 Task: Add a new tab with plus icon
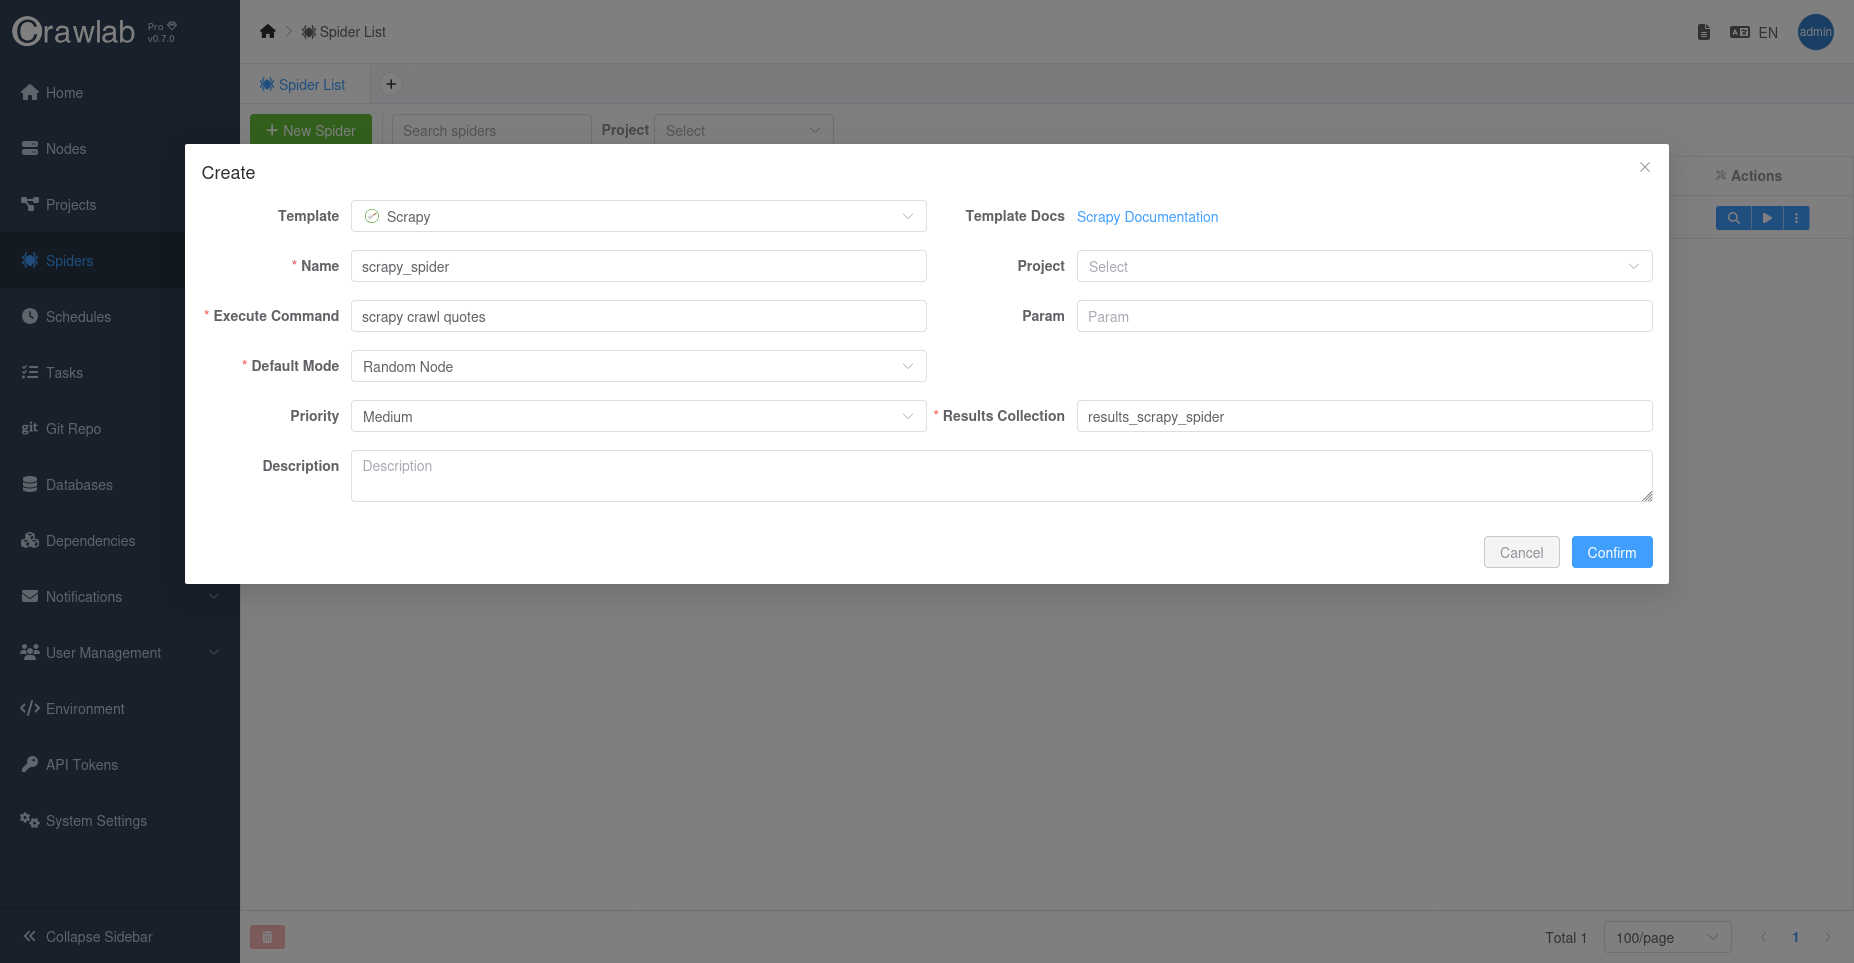[x=391, y=84]
